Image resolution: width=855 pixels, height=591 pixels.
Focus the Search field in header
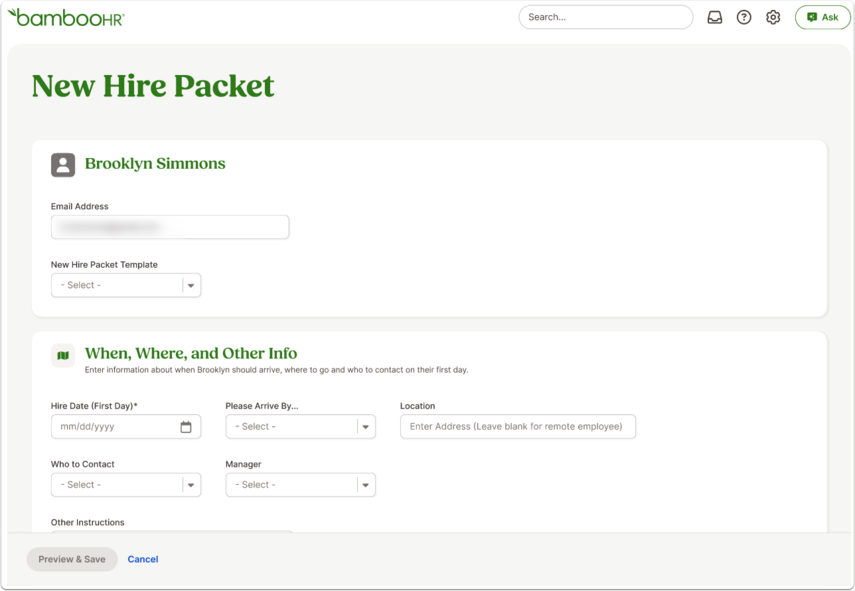pyautogui.click(x=606, y=17)
